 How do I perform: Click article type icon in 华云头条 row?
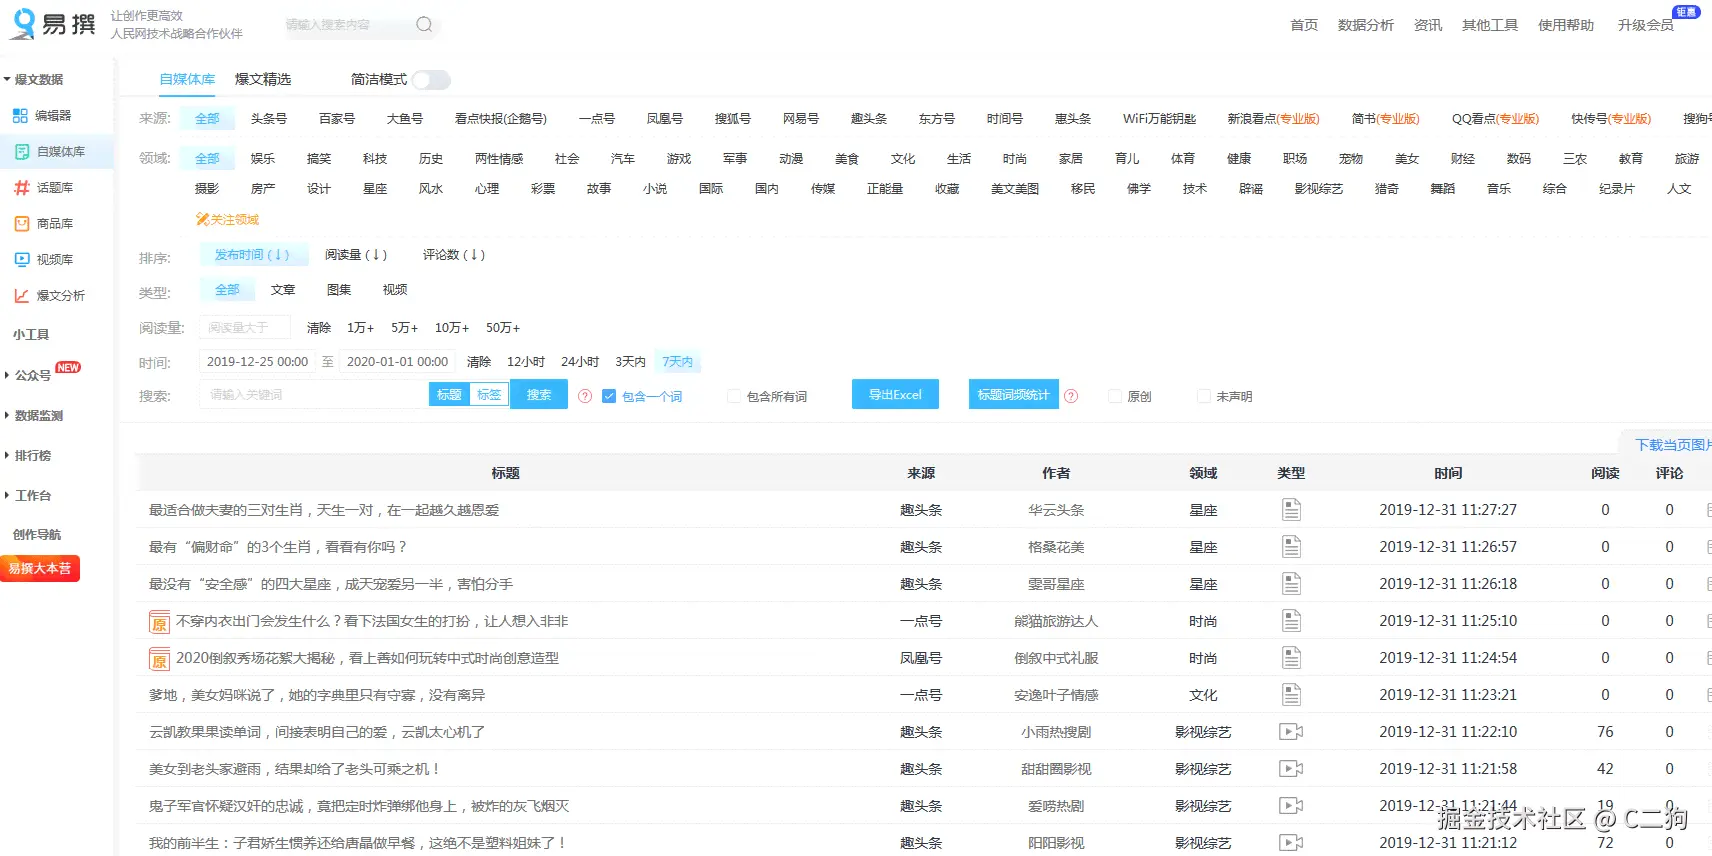(x=1291, y=510)
